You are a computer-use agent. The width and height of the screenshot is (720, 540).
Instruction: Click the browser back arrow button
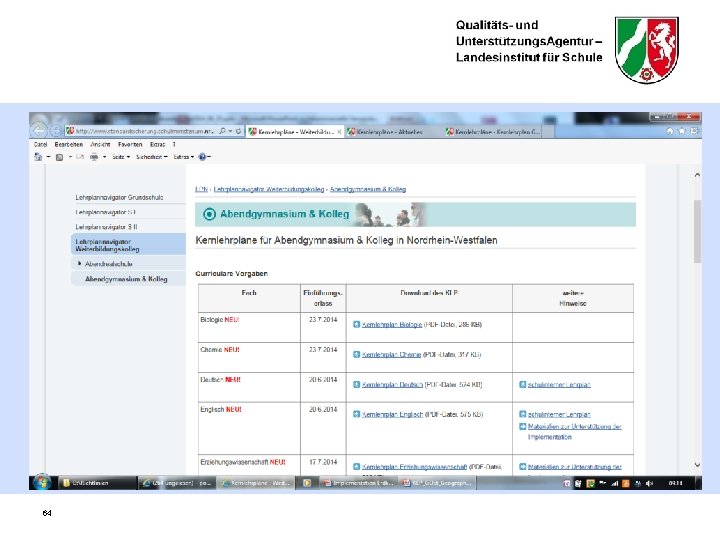(39, 131)
